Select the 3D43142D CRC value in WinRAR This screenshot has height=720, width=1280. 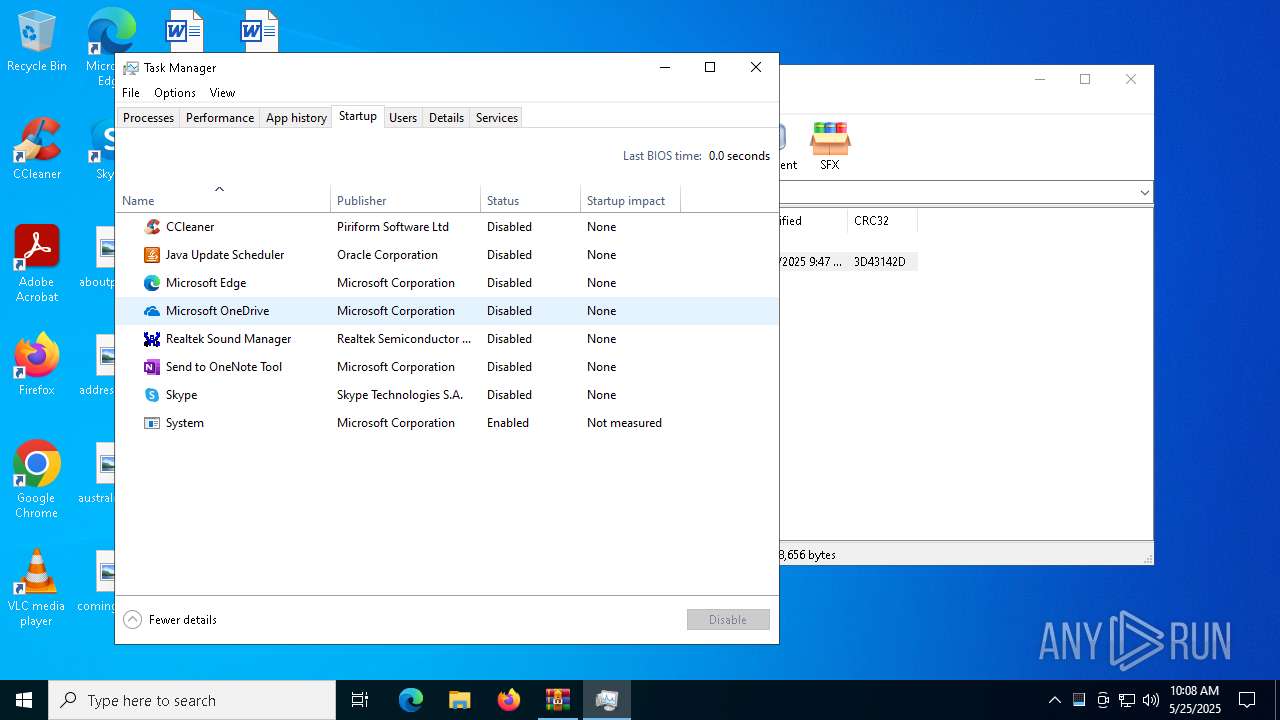[x=880, y=262]
